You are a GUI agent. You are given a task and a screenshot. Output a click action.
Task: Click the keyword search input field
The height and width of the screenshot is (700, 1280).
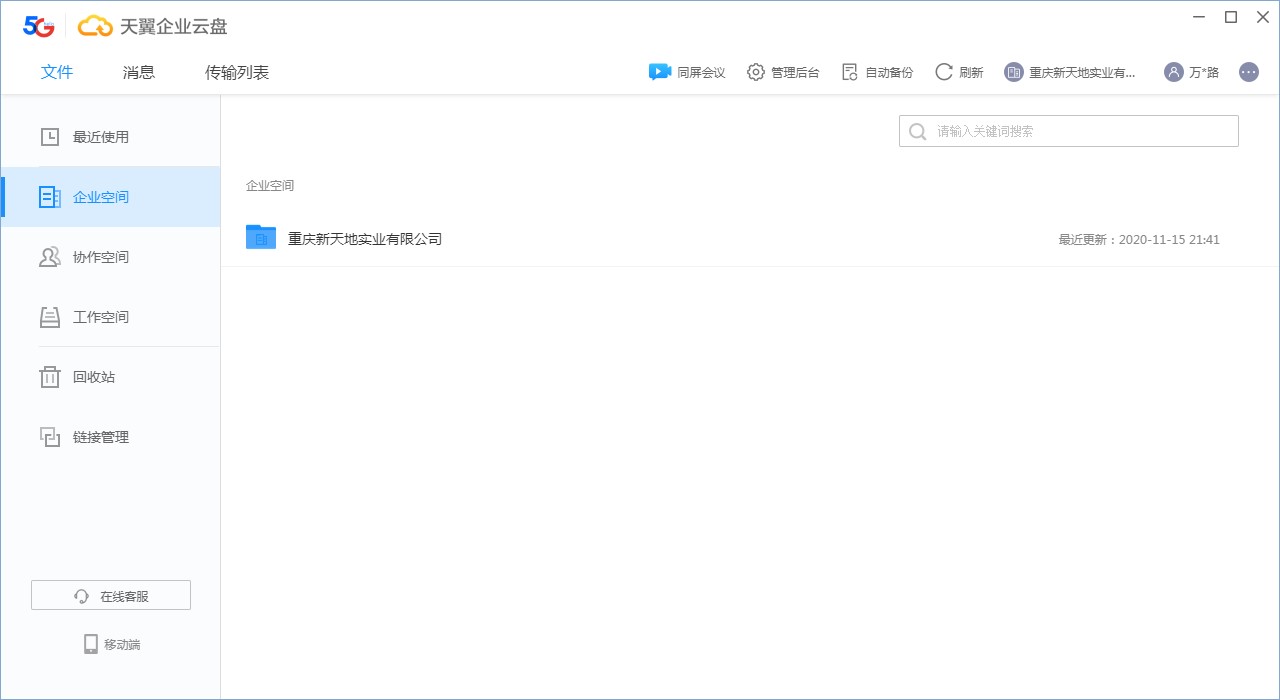1069,131
